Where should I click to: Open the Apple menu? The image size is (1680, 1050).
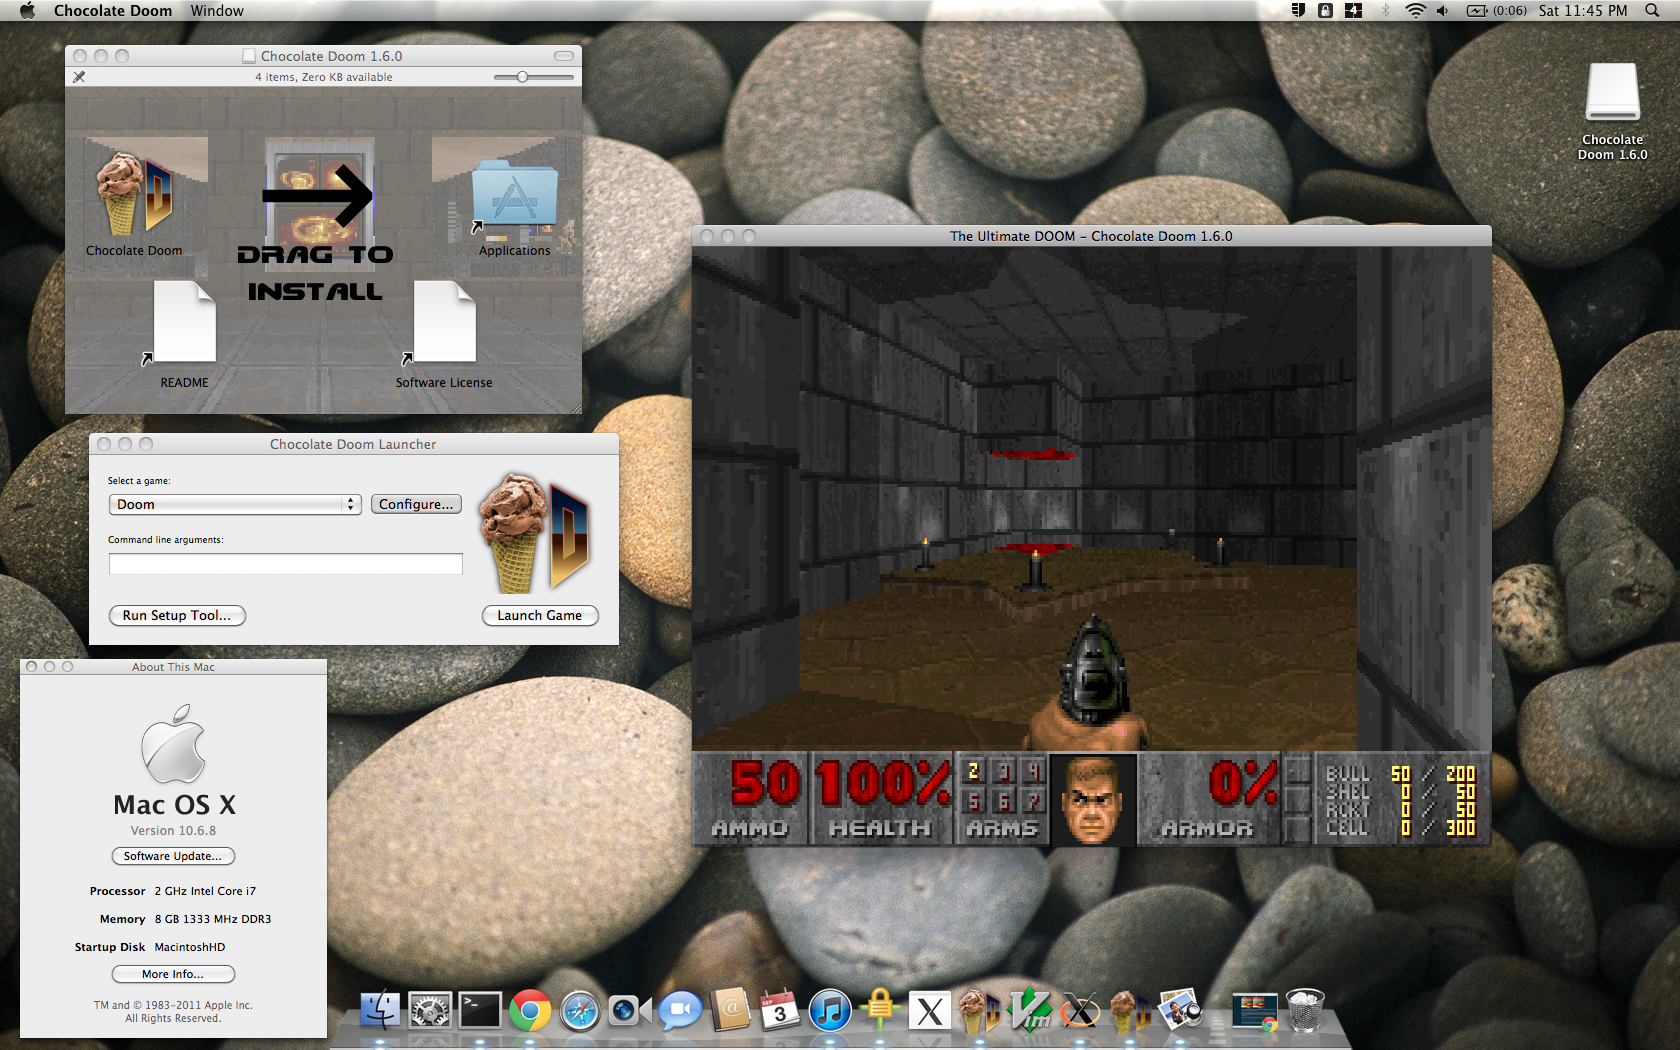coord(27,11)
